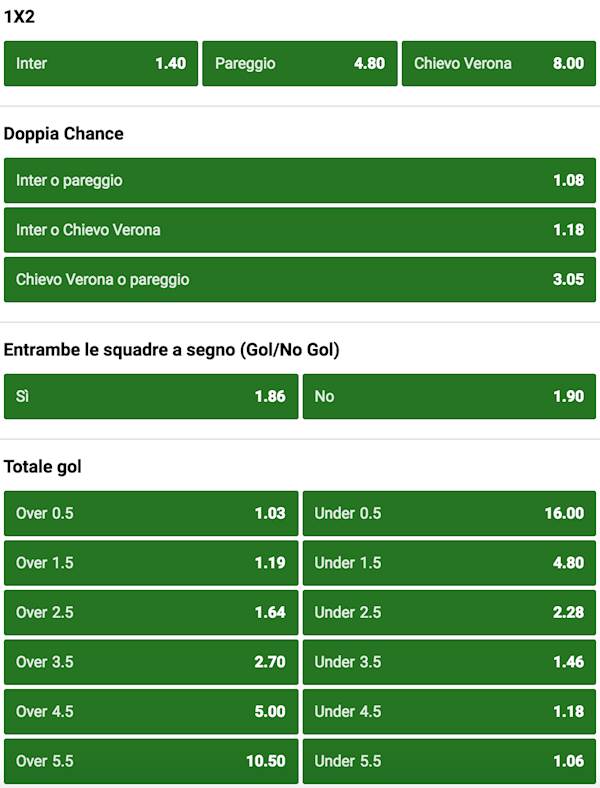Choose Under 1.5 at 4.80
The height and width of the screenshot is (788, 600).
[449, 563]
